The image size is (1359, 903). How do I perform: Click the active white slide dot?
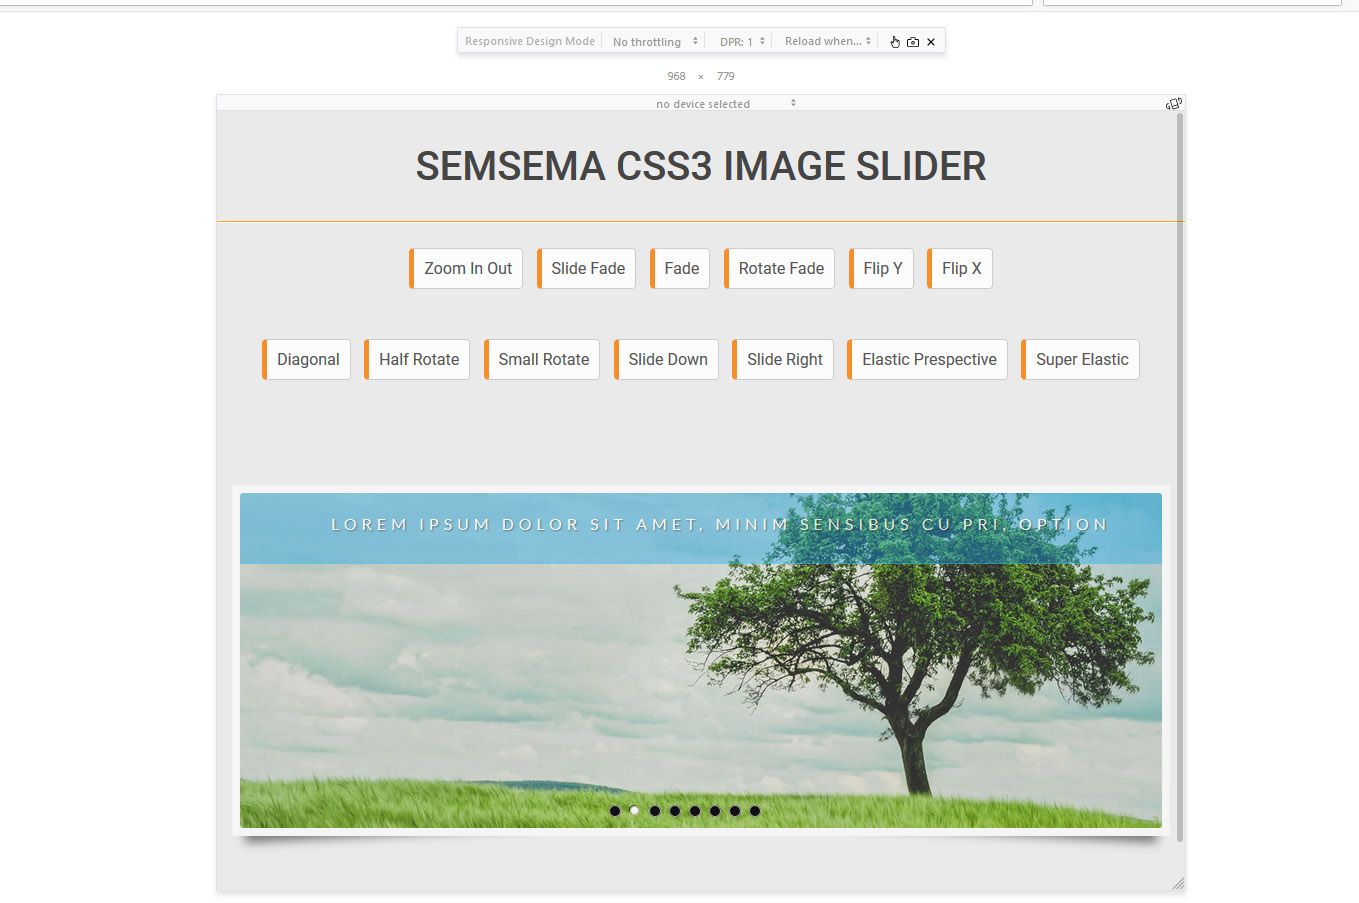(635, 811)
